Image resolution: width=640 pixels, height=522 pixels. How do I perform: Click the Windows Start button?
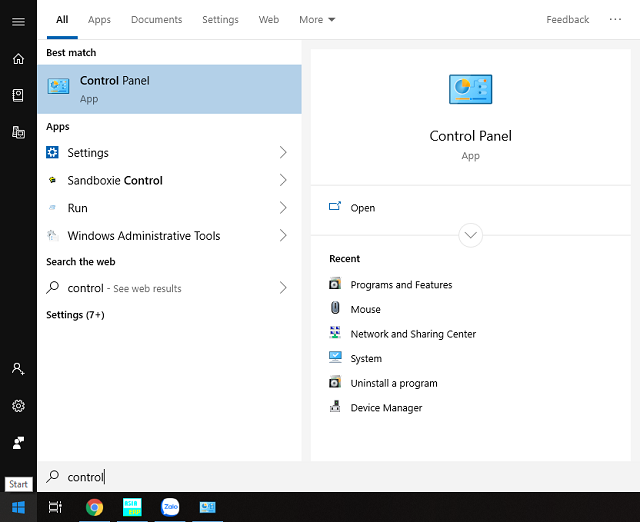(x=18, y=507)
